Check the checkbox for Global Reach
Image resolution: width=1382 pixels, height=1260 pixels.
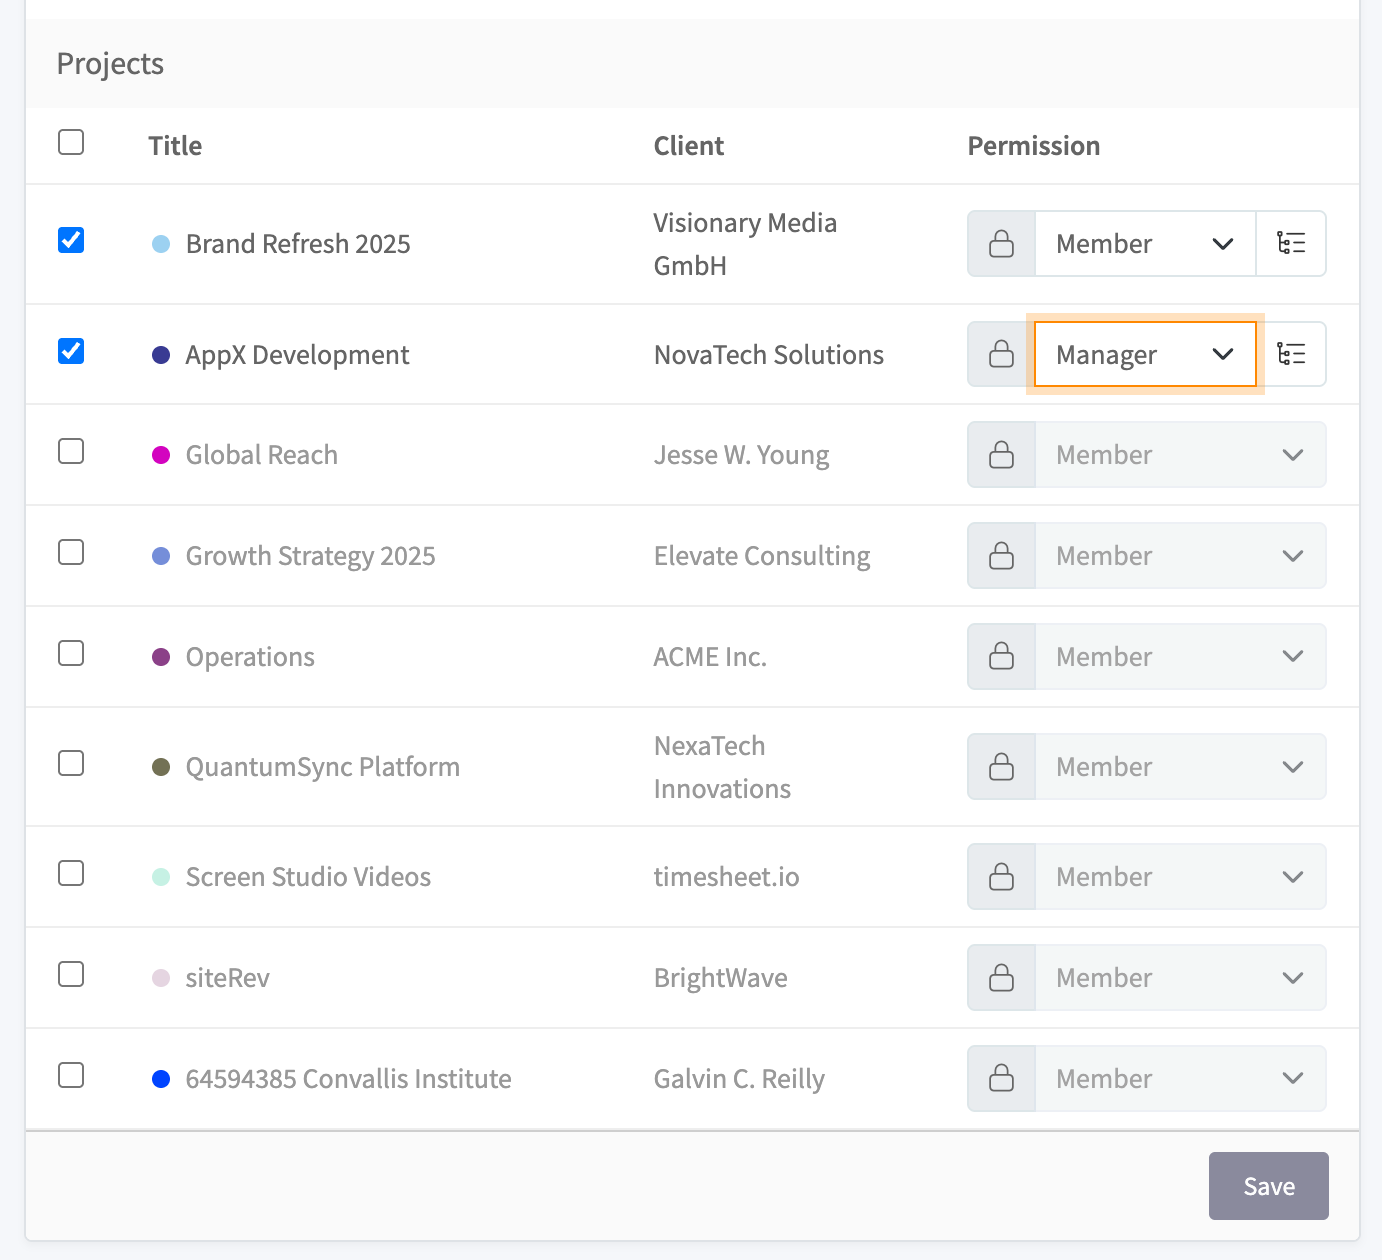pos(71,451)
